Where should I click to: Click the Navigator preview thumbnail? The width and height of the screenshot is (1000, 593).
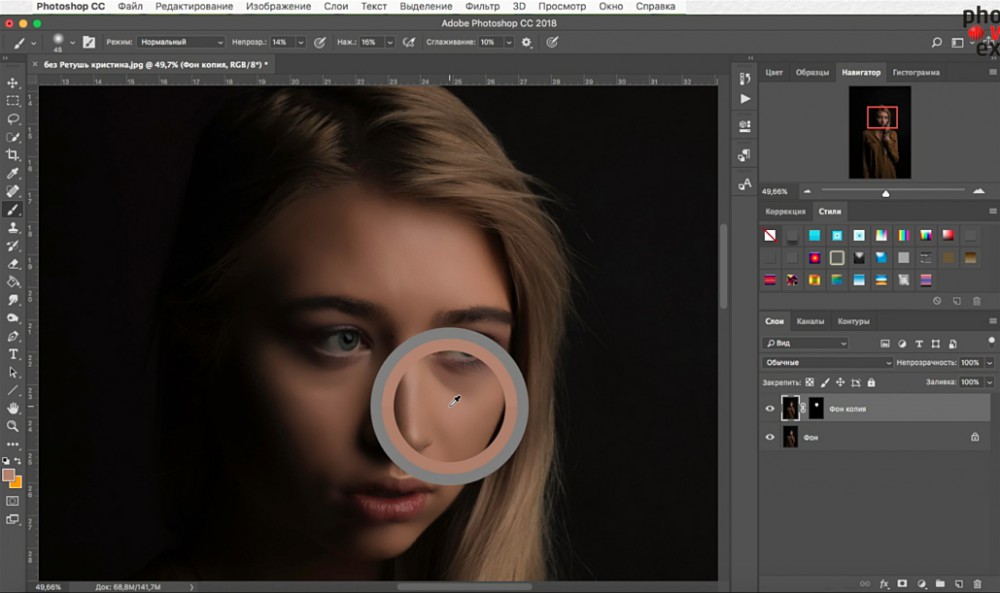879,132
